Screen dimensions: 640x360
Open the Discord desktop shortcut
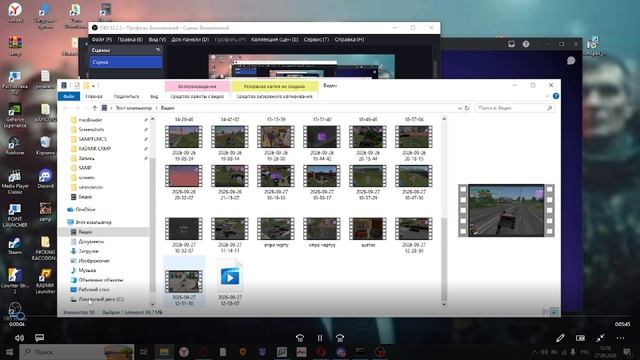point(45,178)
